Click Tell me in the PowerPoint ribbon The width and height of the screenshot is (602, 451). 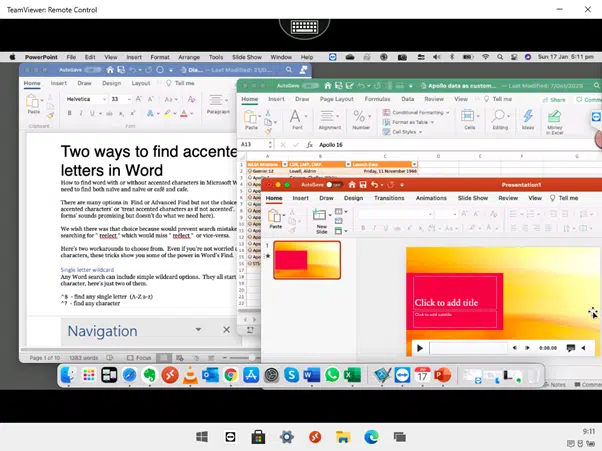tap(564, 198)
